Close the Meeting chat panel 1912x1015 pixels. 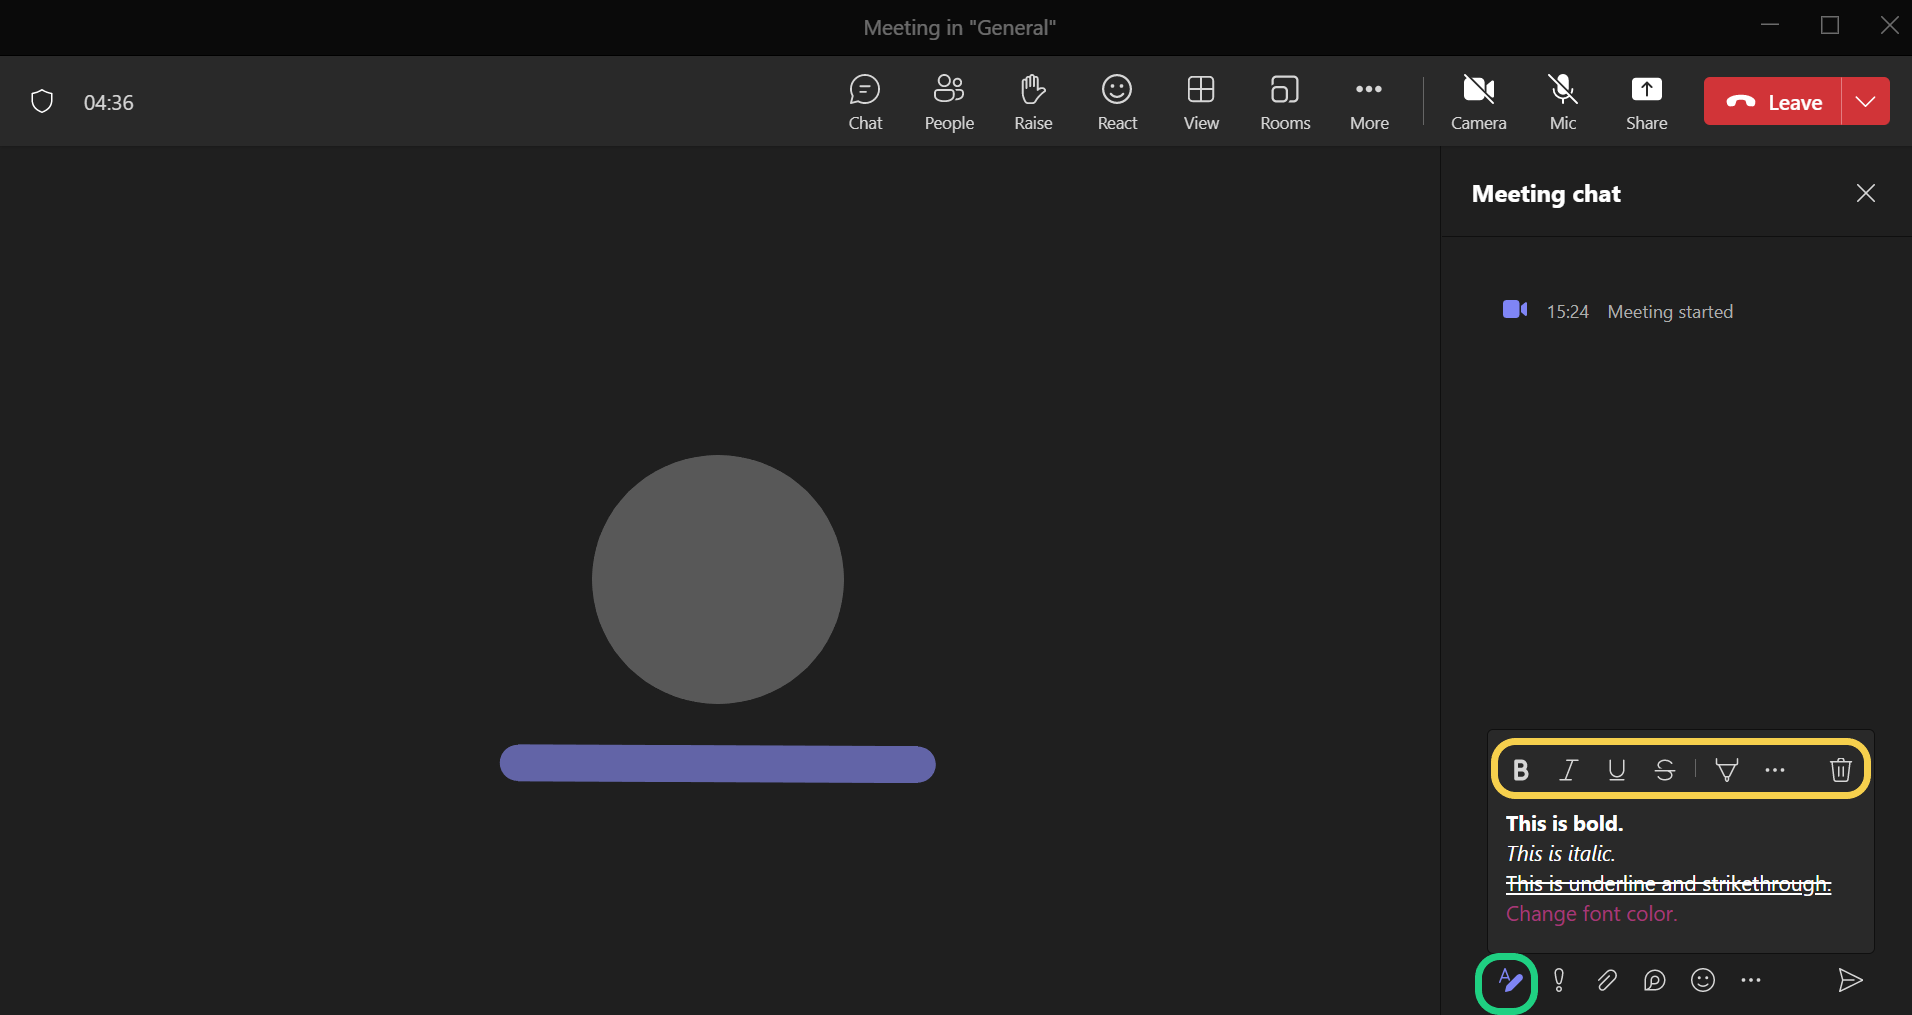tap(1865, 193)
